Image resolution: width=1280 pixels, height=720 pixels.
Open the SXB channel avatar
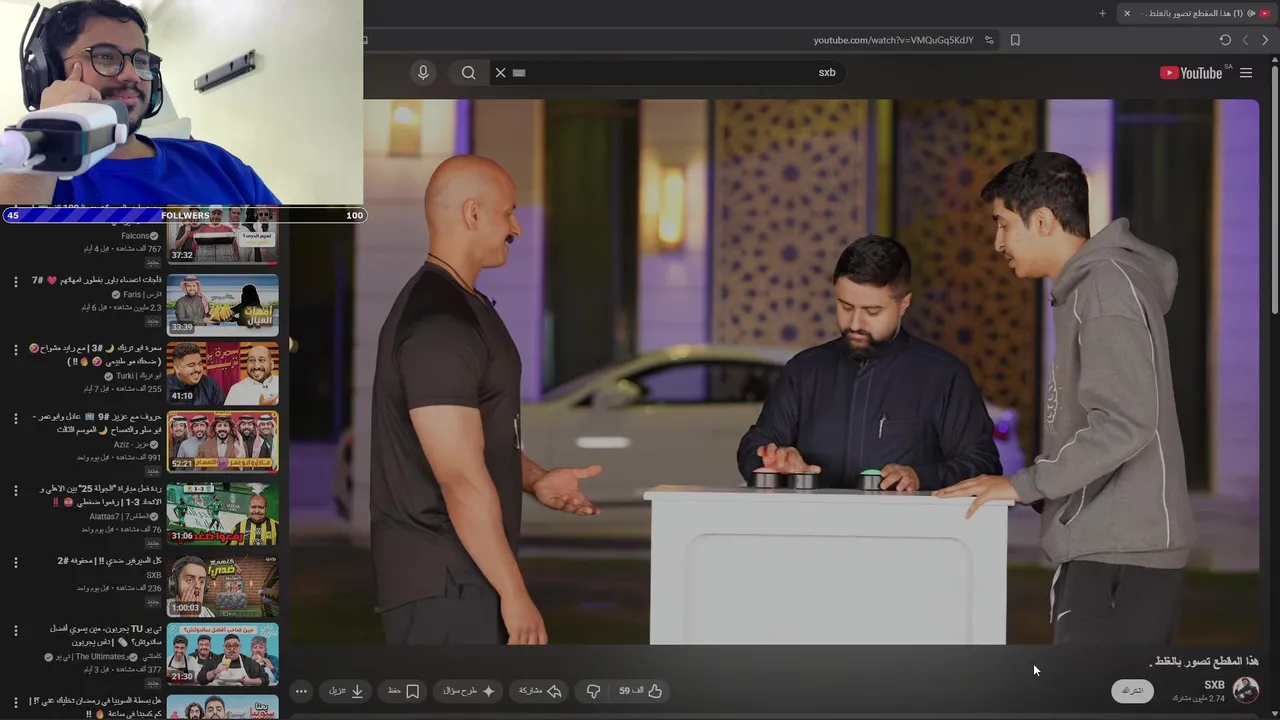[x=1246, y=690]
